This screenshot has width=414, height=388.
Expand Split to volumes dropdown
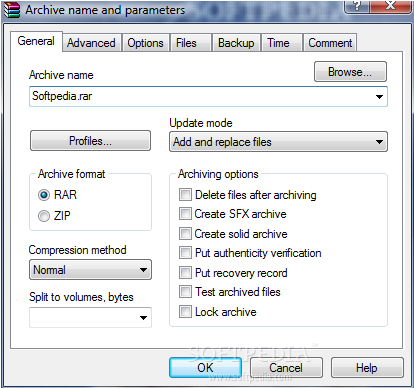click(x=143, y=318)
